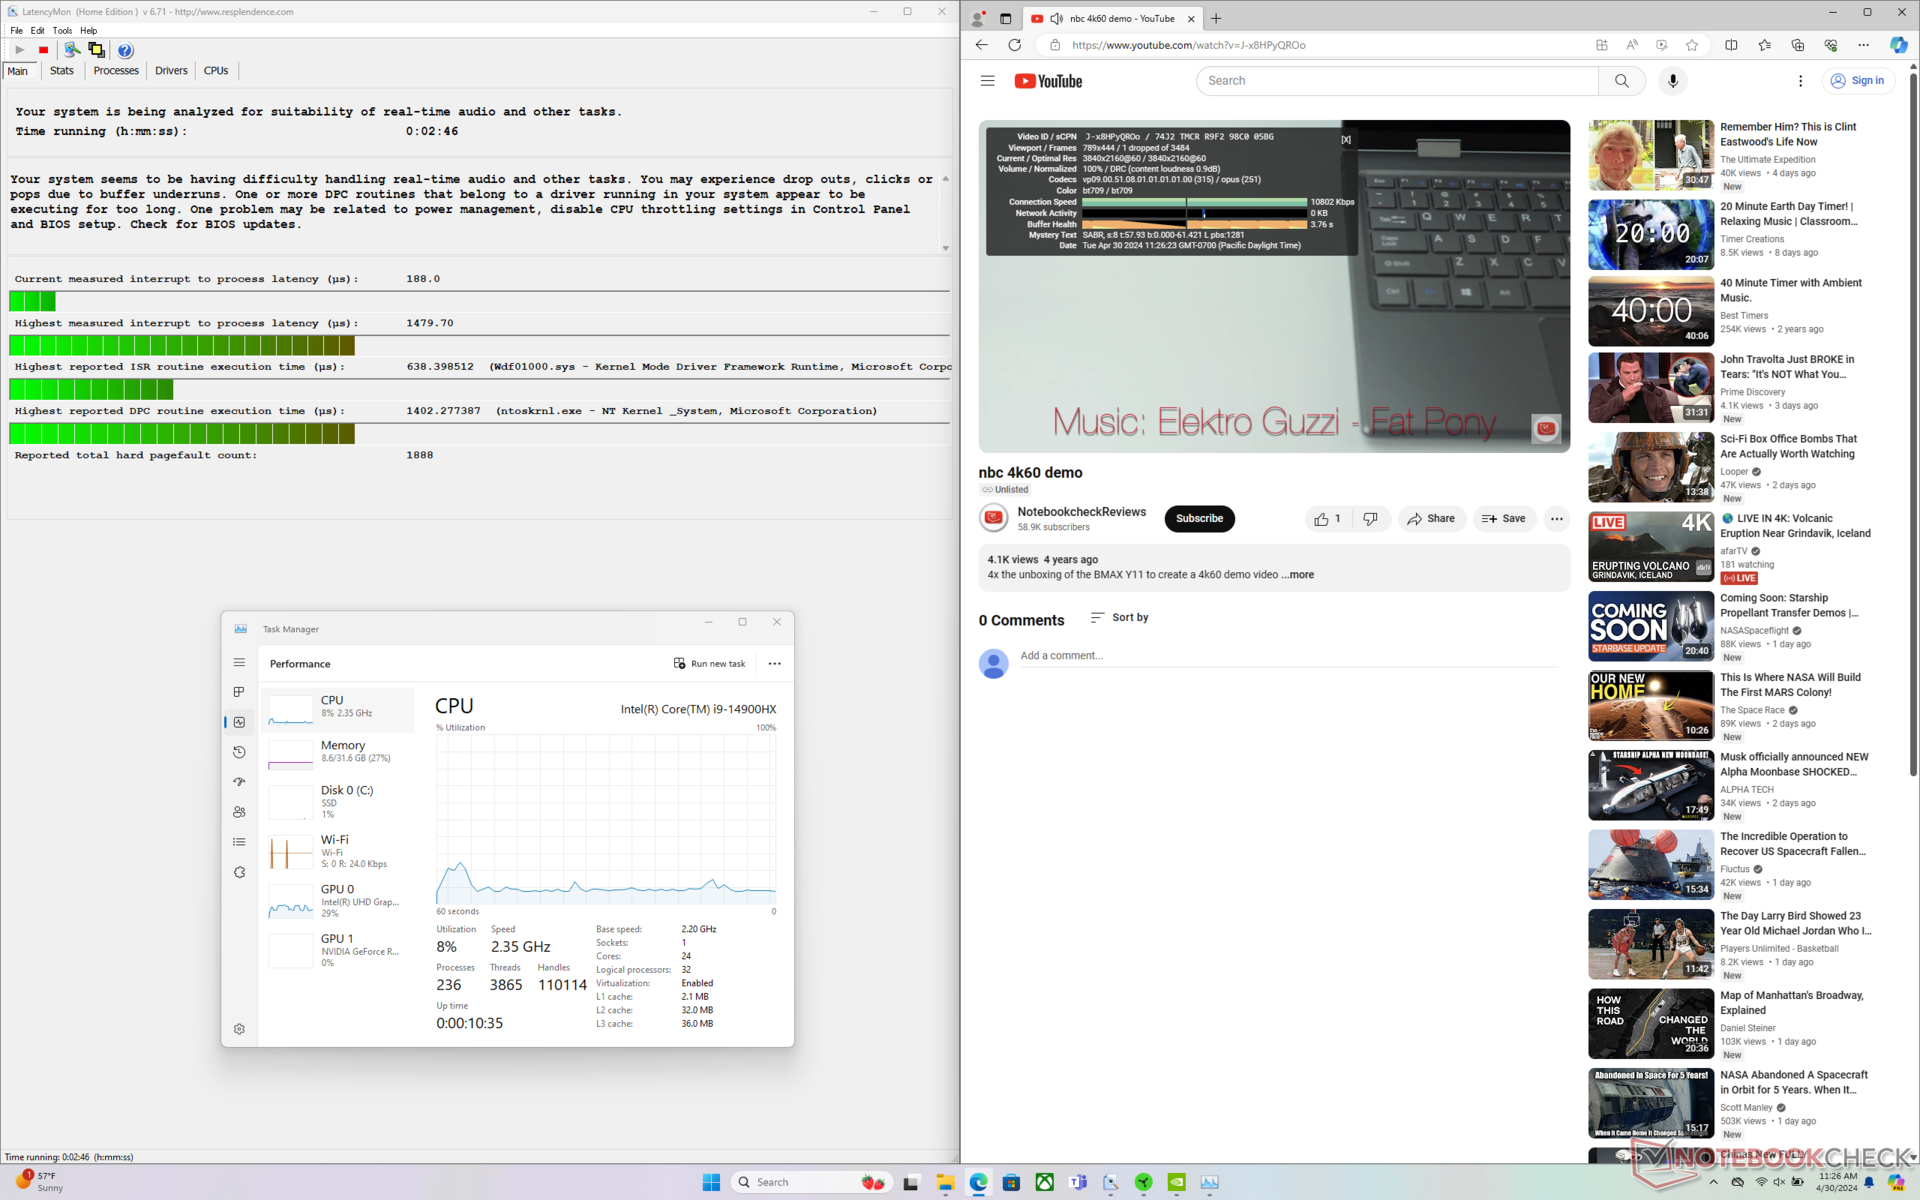Toggle favorite star in Edge address bar
This screenshot has height=1200, width=1920.
1692,45
